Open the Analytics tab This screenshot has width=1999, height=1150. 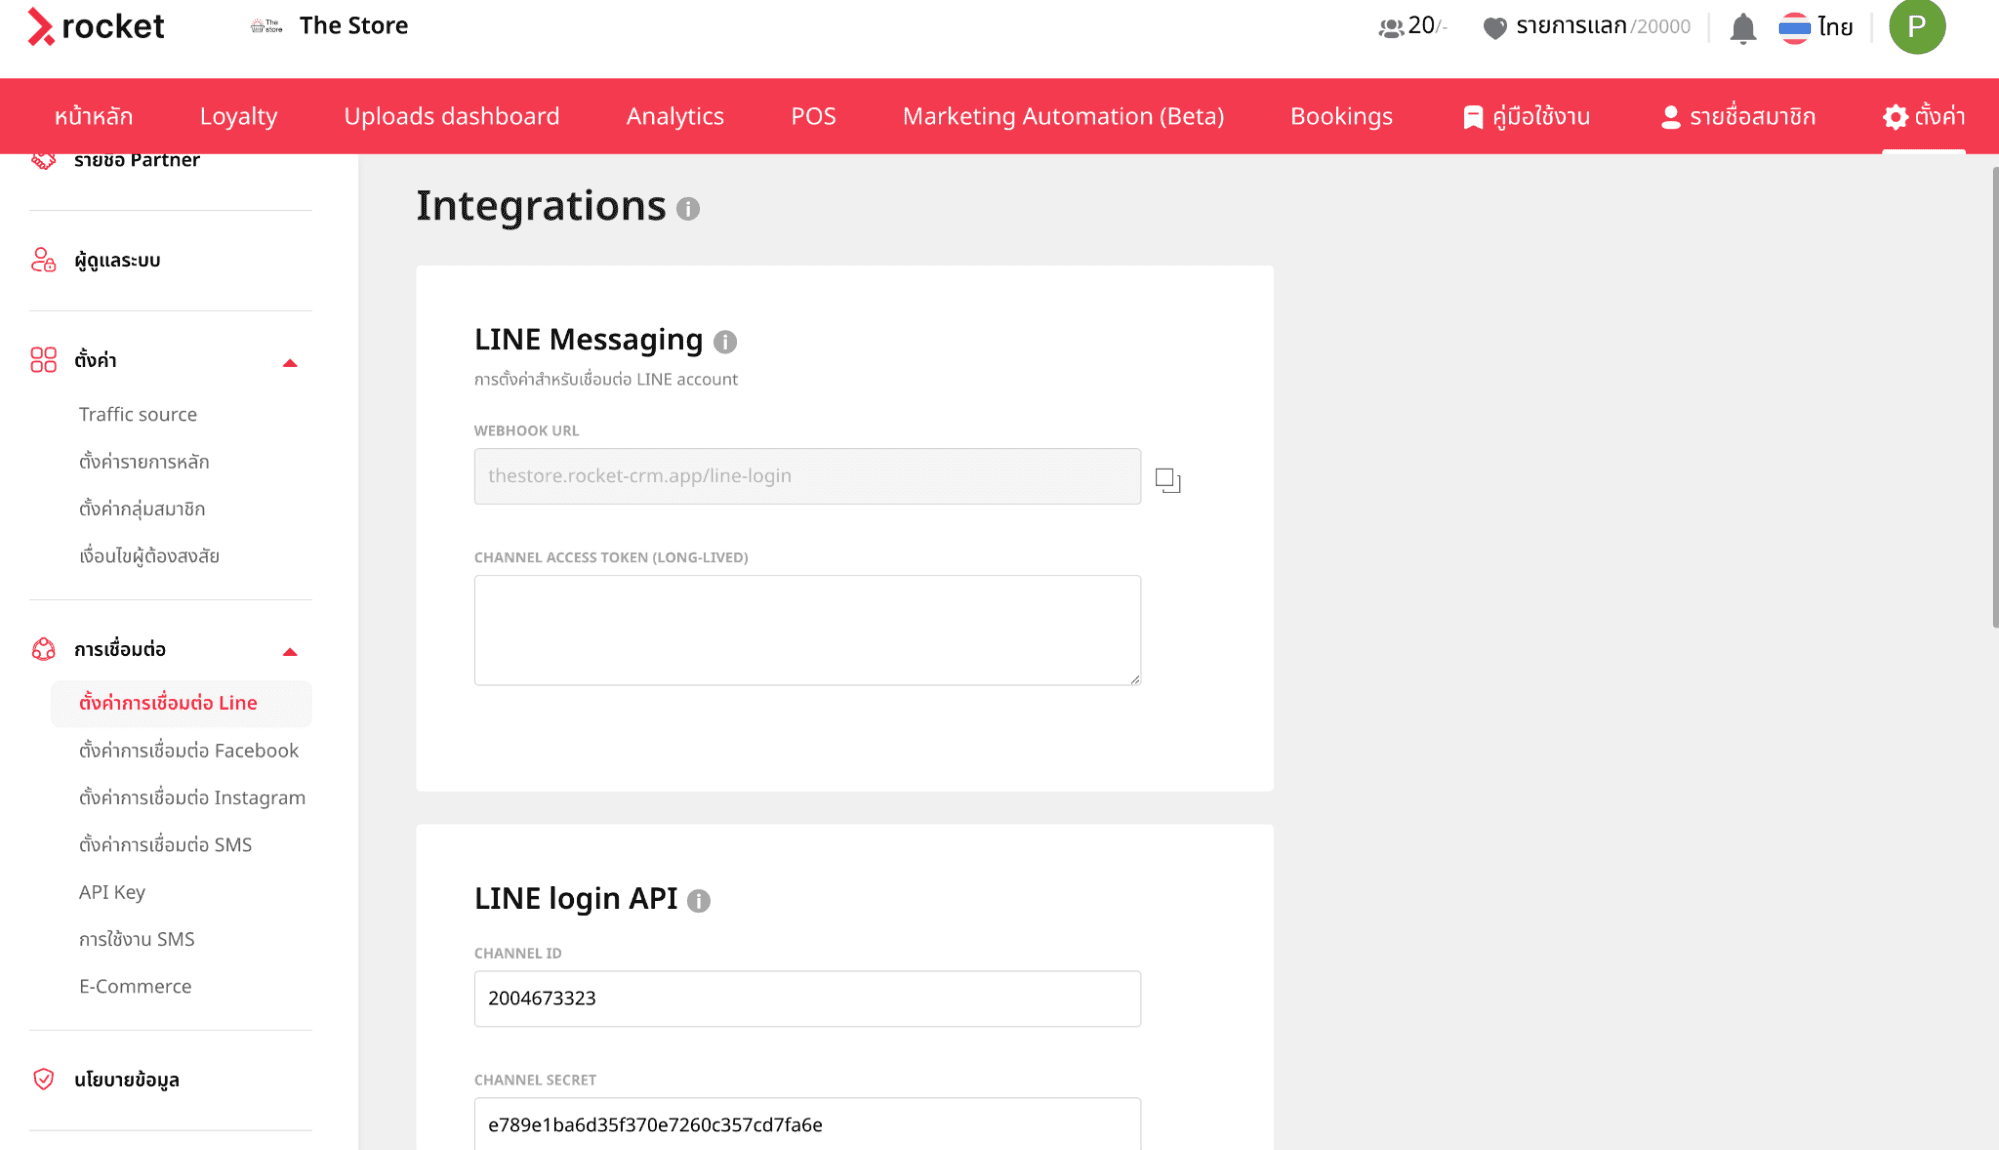click(674, 116)
